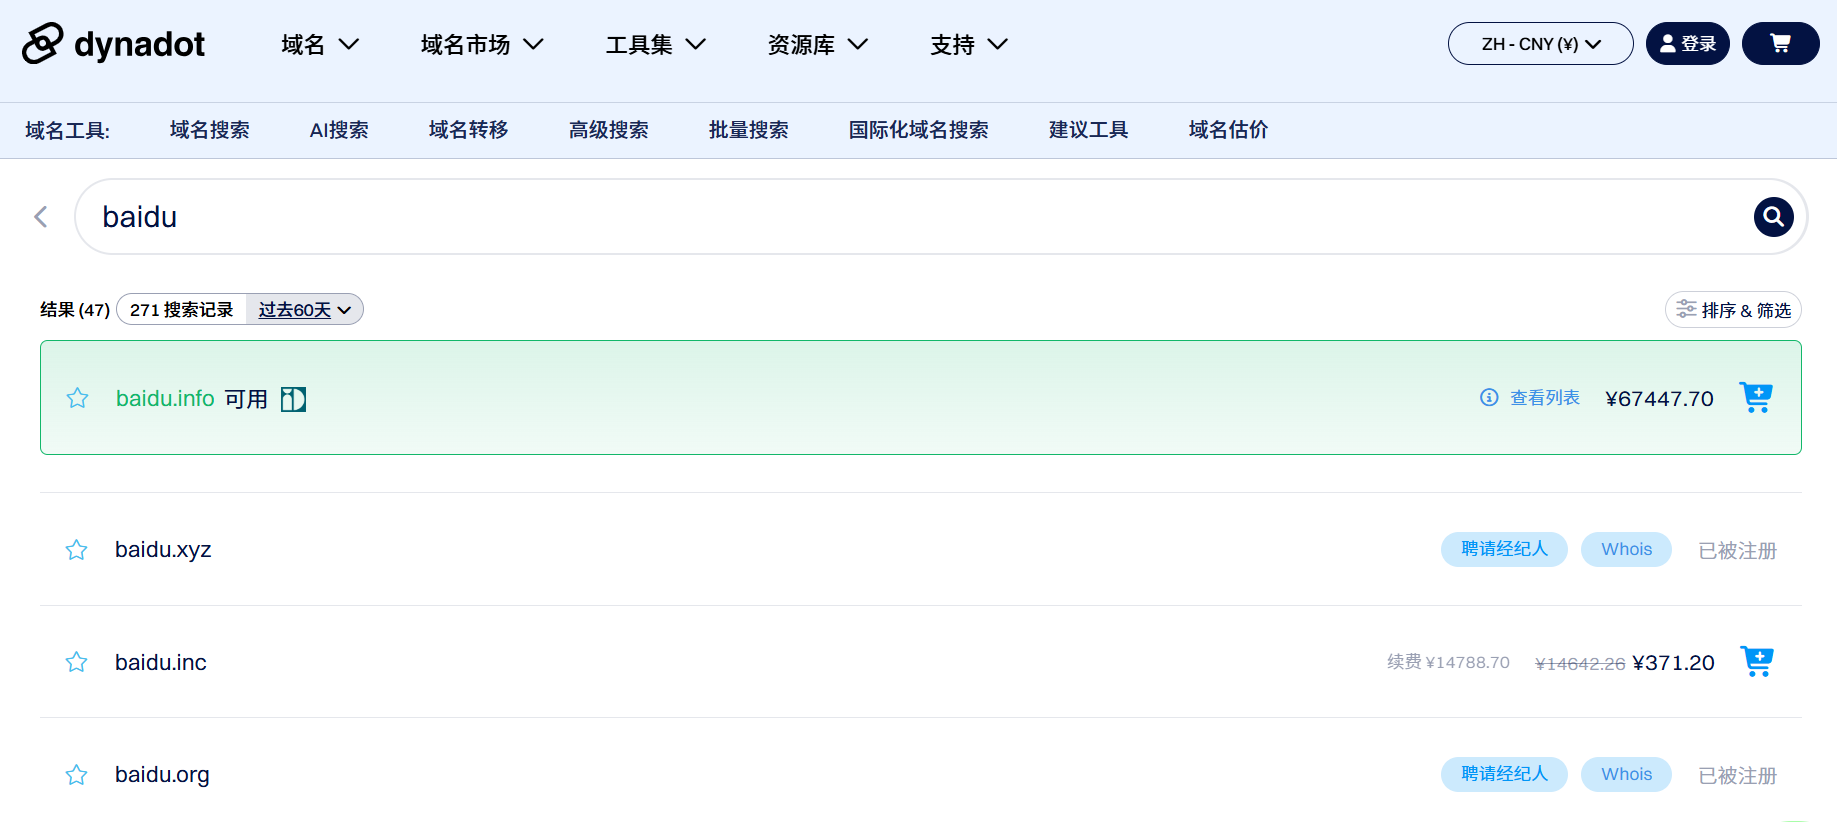Select 批量搜索 tool tab

tap(749, 130)
